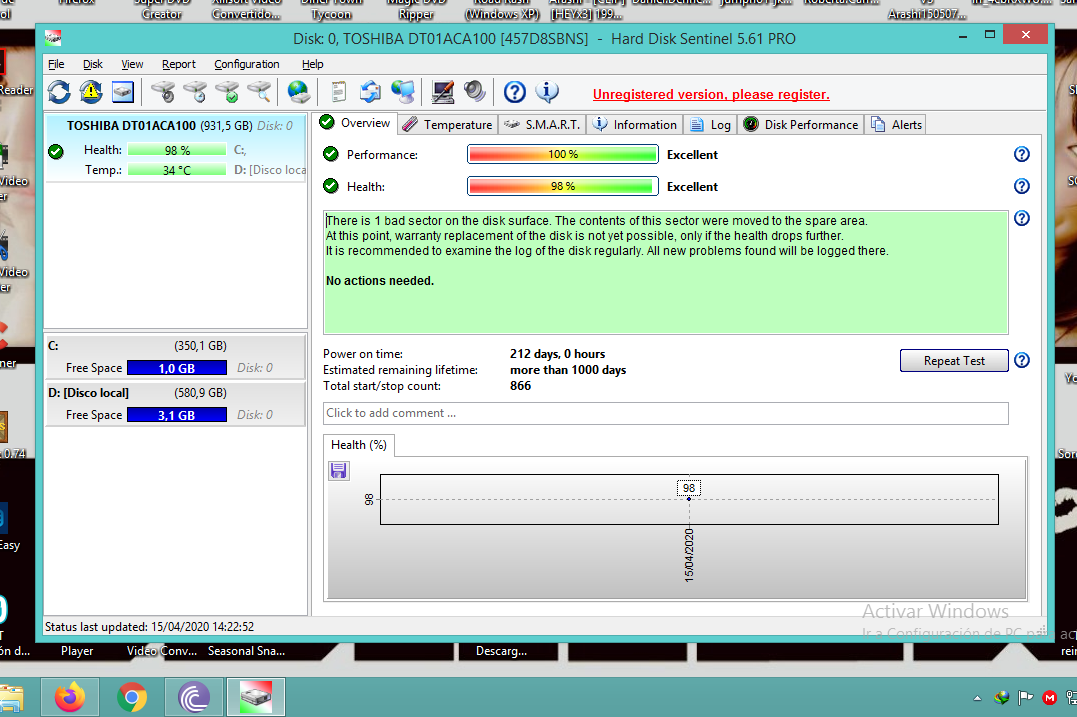
Task: Open the View menu
Action: click(133, 64)
